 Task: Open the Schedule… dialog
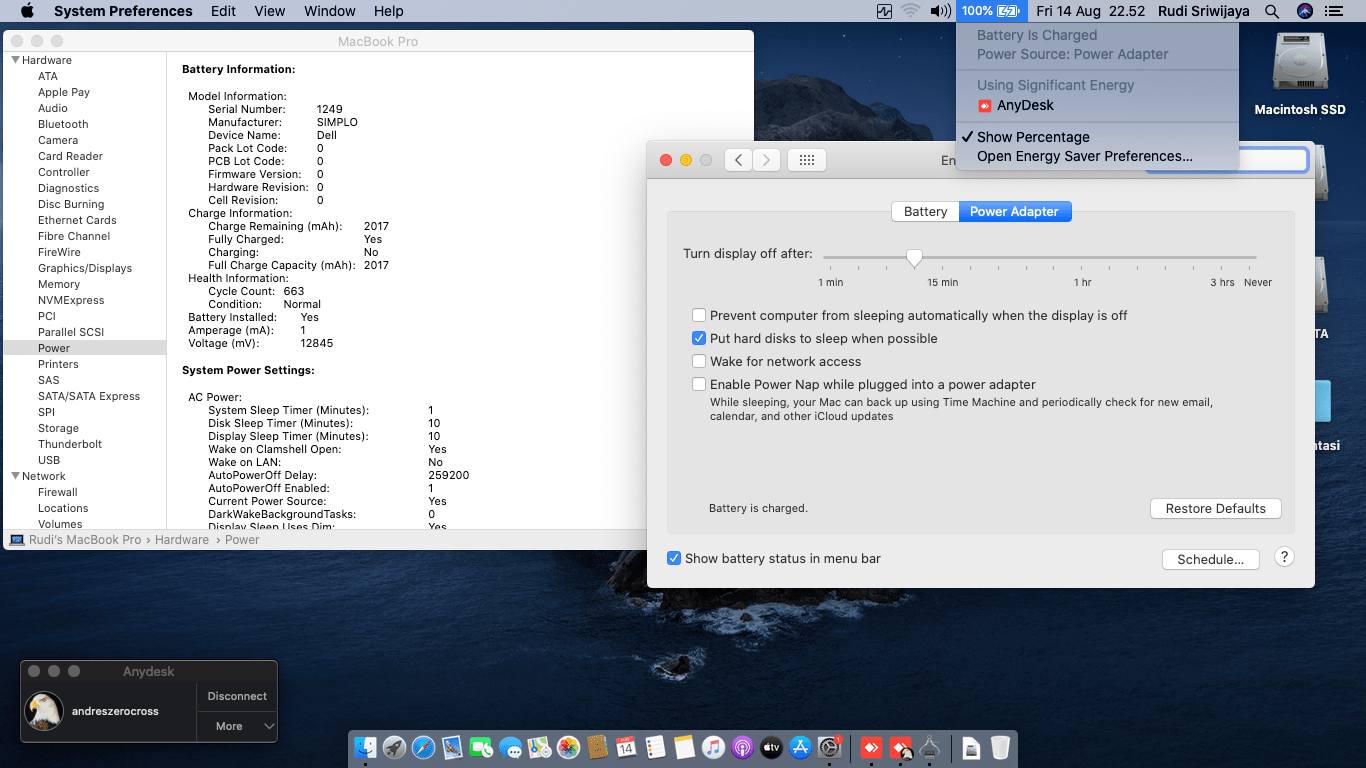point(1210,559)
